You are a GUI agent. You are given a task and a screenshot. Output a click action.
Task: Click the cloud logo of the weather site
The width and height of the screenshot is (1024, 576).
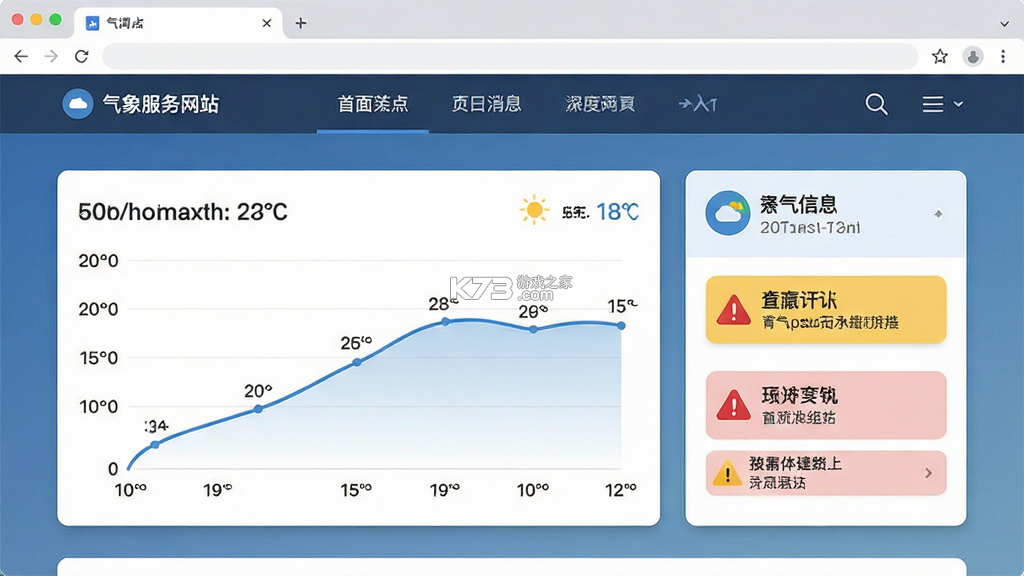[78, 104]
